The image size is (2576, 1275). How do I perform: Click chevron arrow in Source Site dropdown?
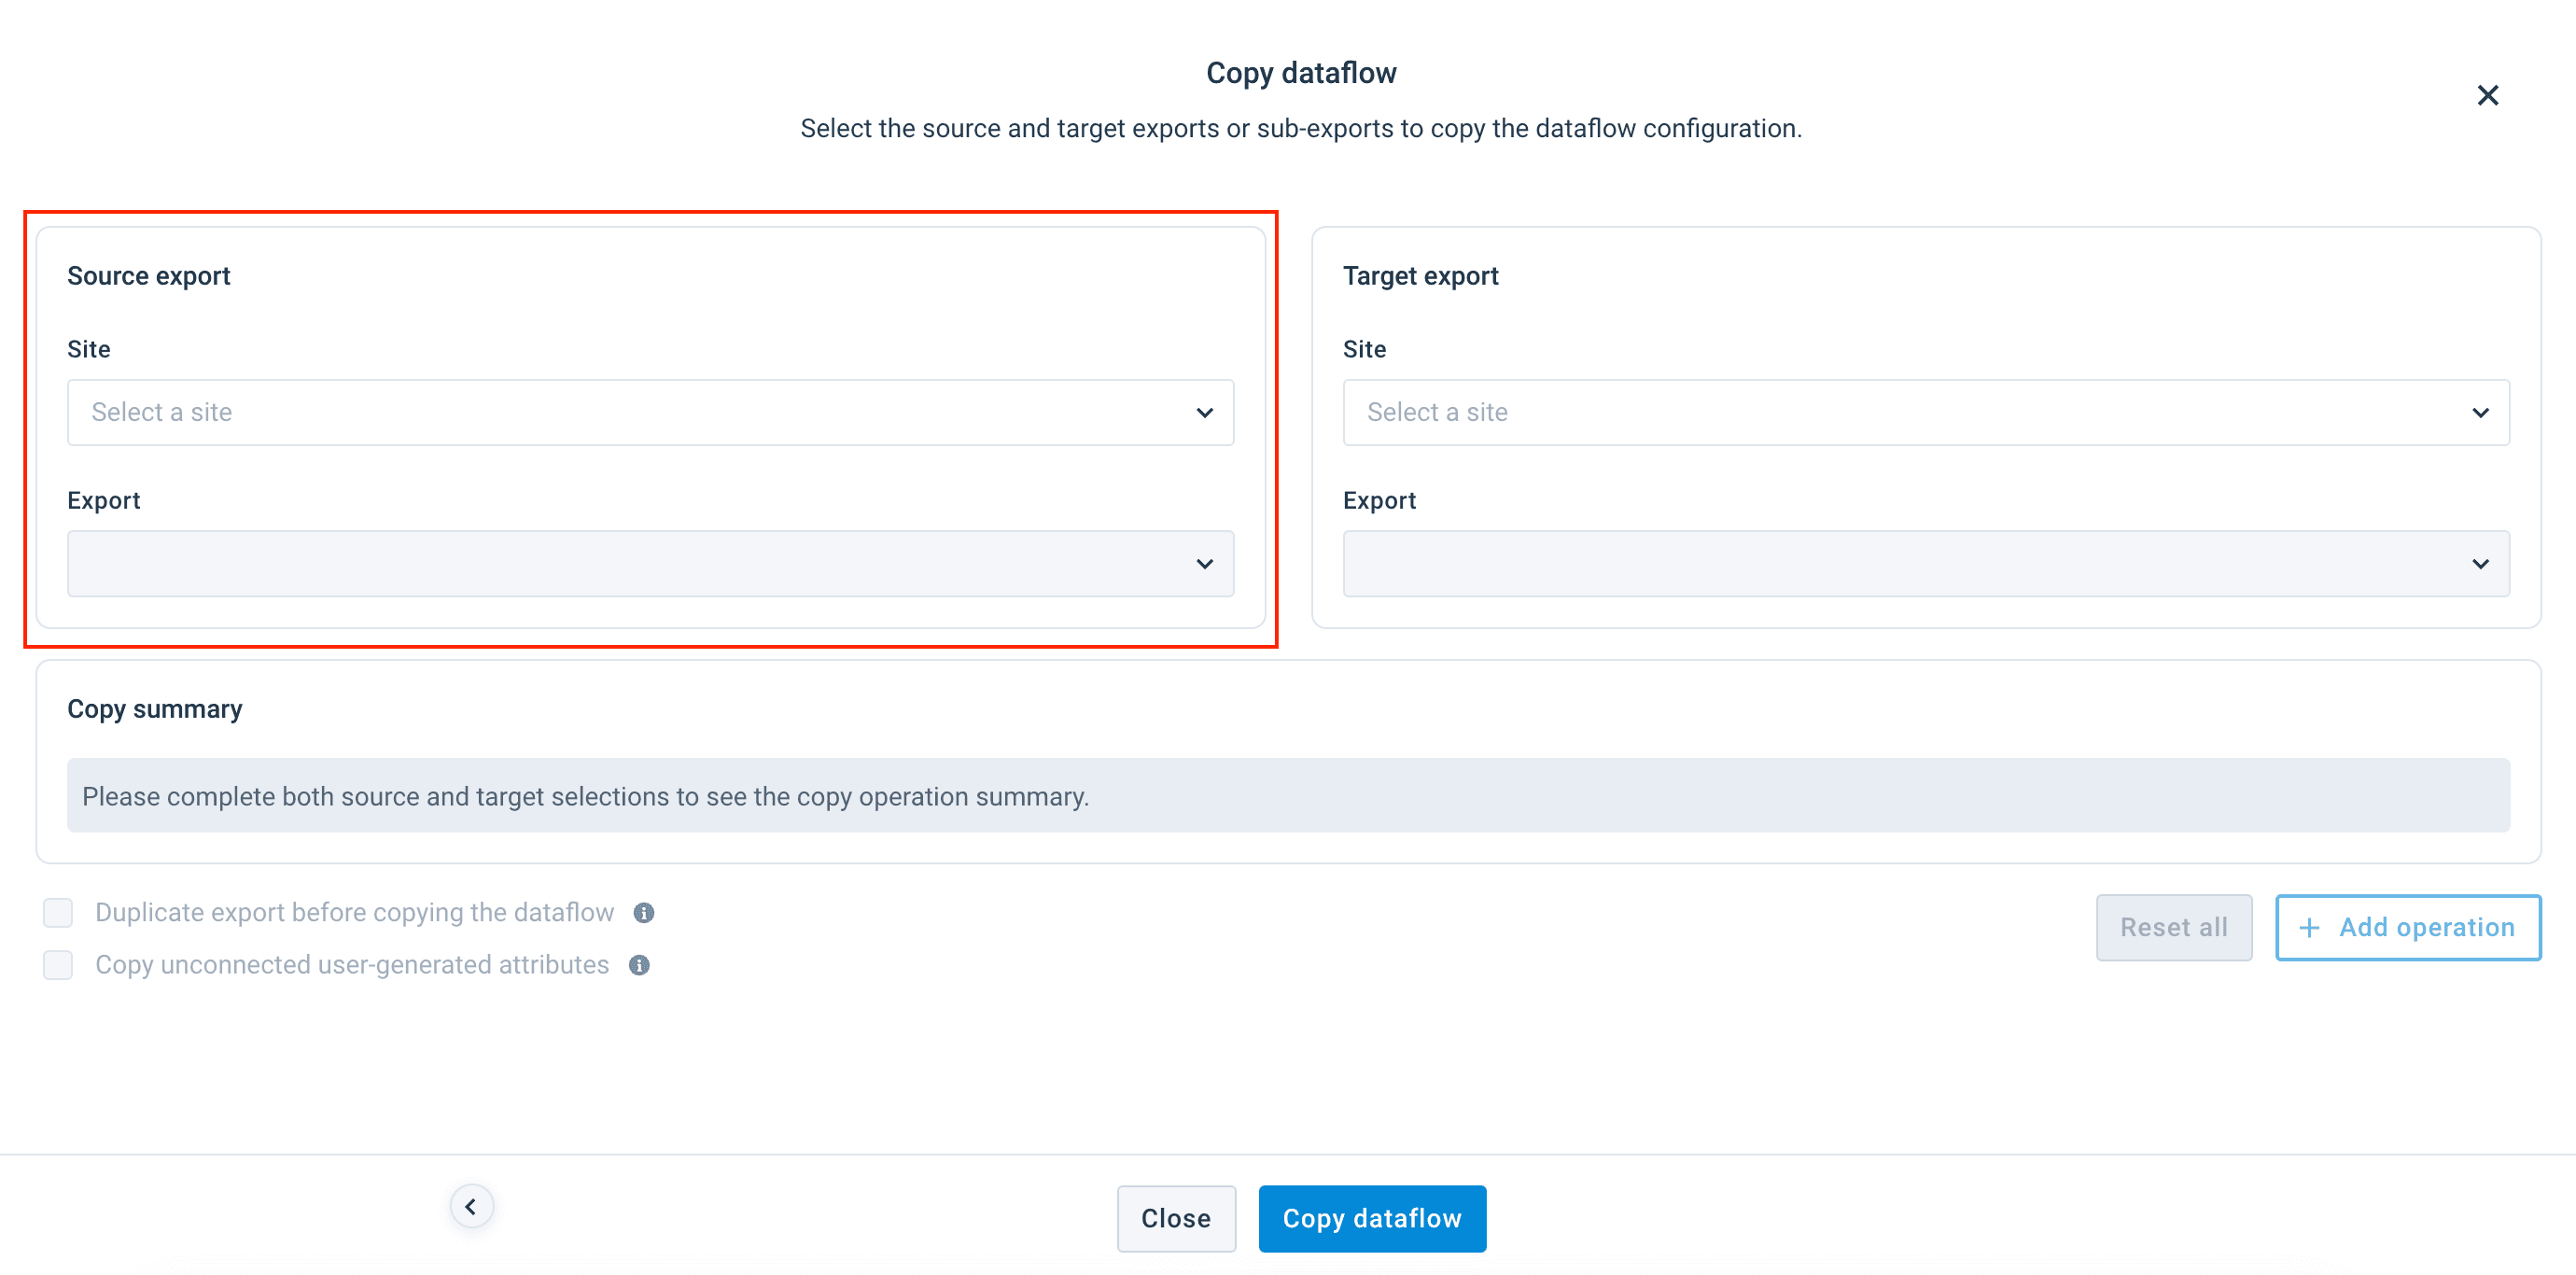point(1204,413)
